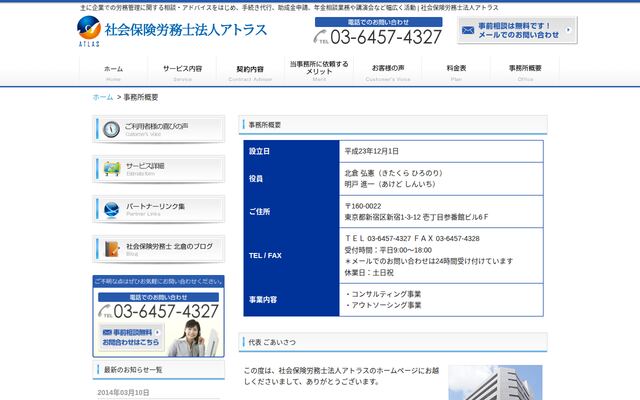
Task: Click the 休業日：土日祝 line
Action: click(369, 273)
